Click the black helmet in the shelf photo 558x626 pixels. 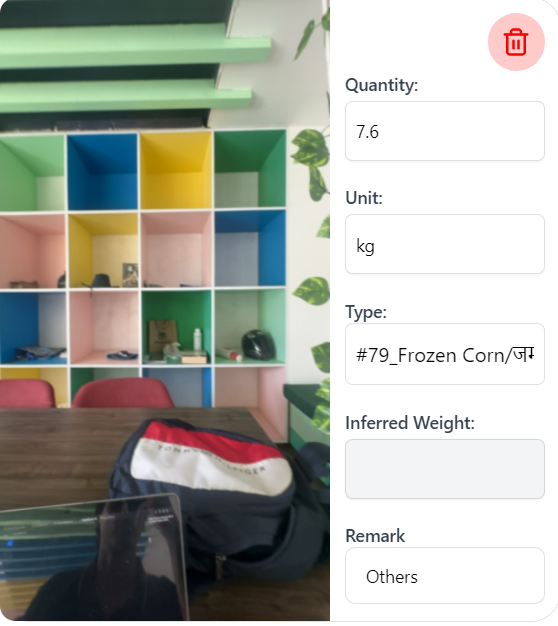point(258,344)
